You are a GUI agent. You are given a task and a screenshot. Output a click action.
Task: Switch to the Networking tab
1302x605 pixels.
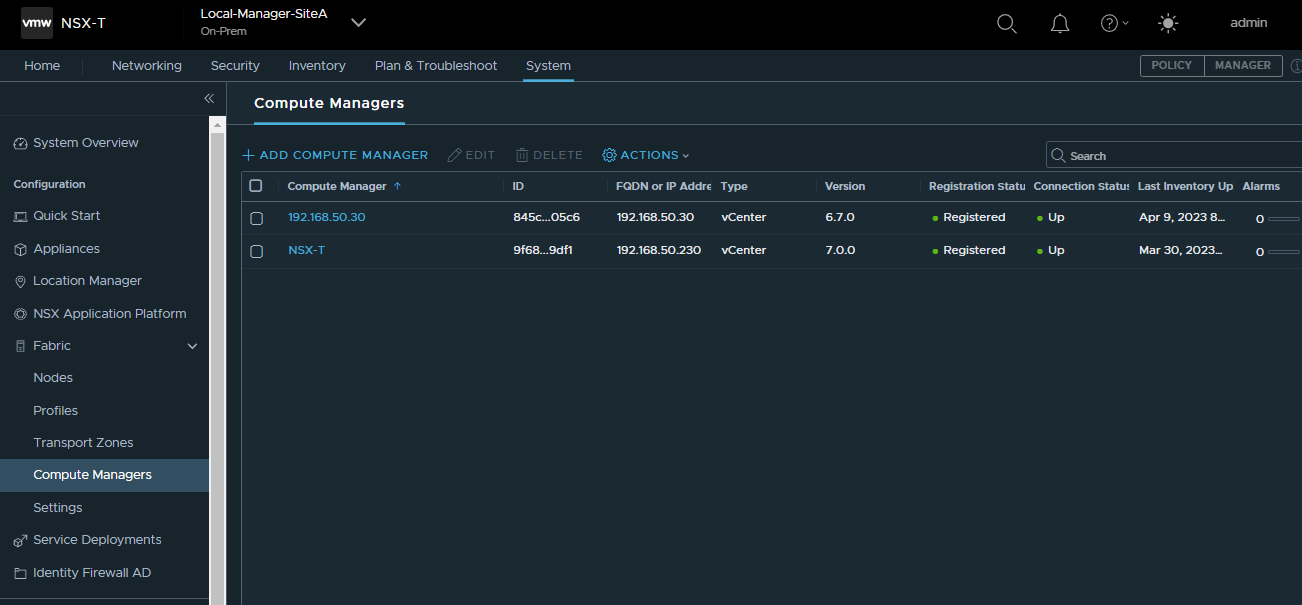147,66
